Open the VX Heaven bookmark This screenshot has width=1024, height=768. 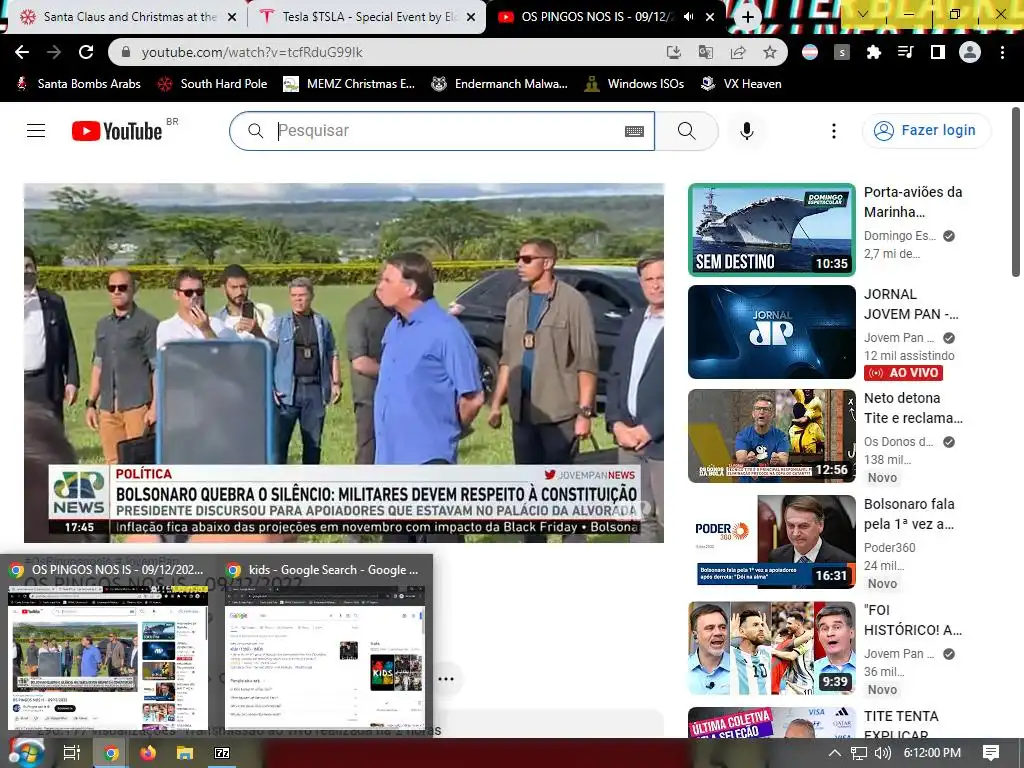tap(741, 84)
